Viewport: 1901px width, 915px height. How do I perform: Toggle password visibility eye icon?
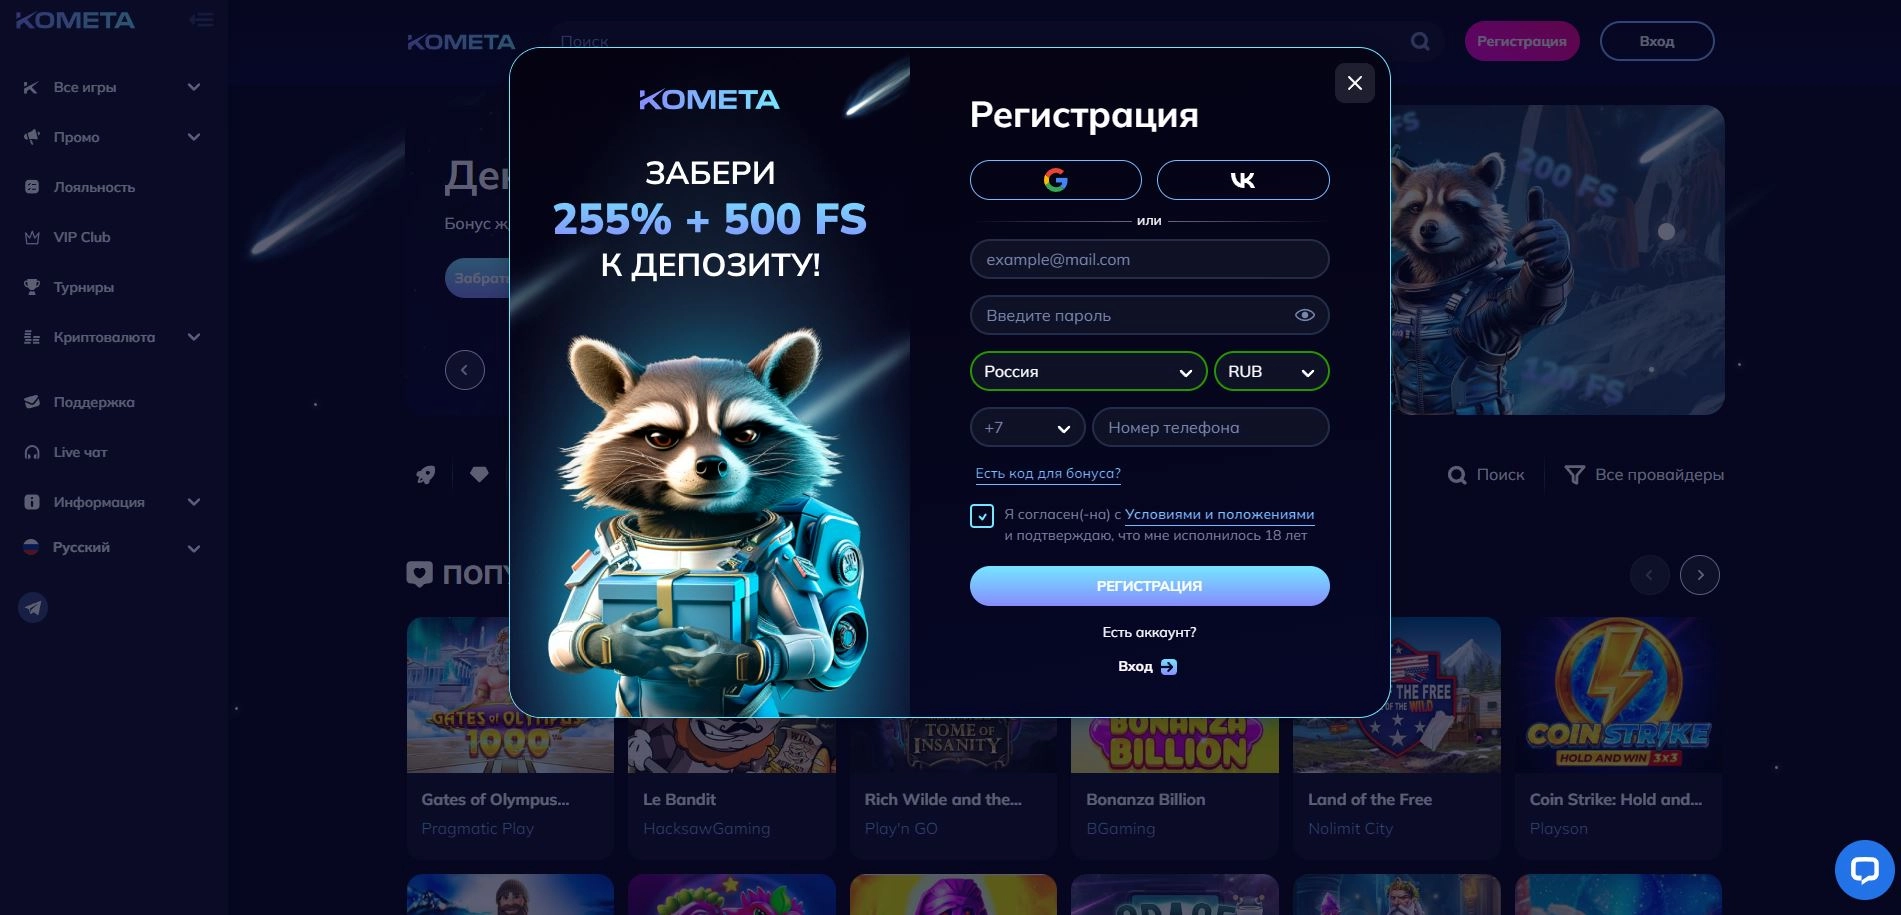pyautogui.click(x=1305, y=315)
